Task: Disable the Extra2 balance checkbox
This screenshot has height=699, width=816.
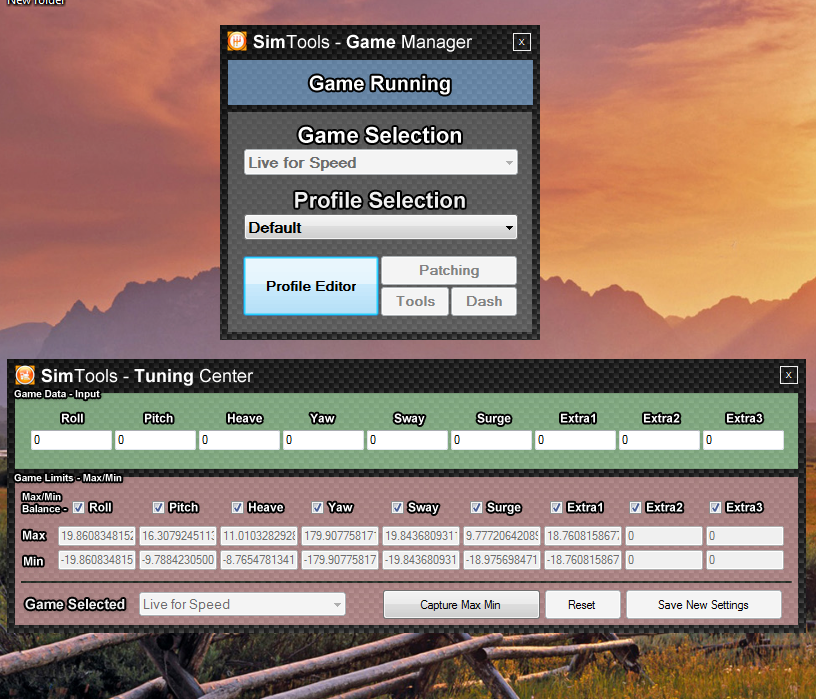Action: tap(635, 507)
